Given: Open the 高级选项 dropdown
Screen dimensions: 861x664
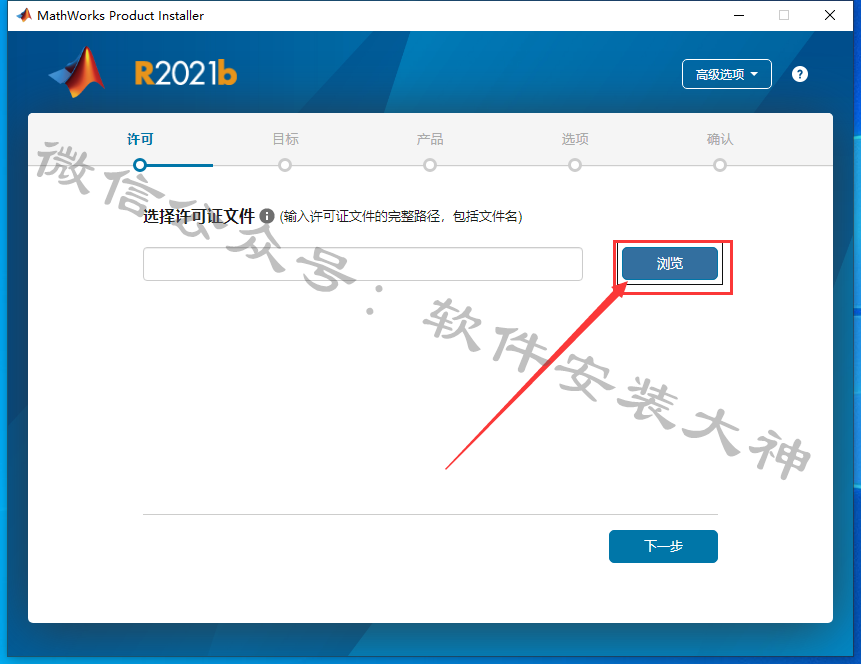Looking at the screenshot, I should [x=726, y=74].
